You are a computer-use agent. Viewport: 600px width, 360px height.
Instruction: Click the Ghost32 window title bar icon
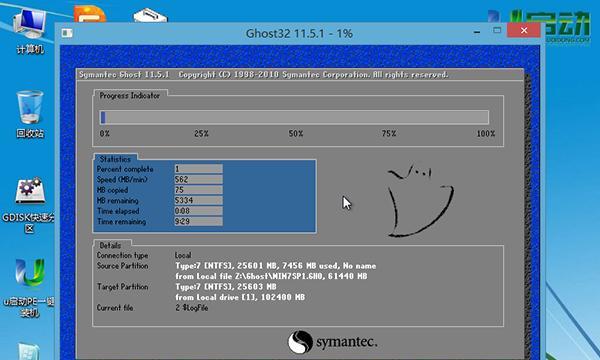coord(67,33)
